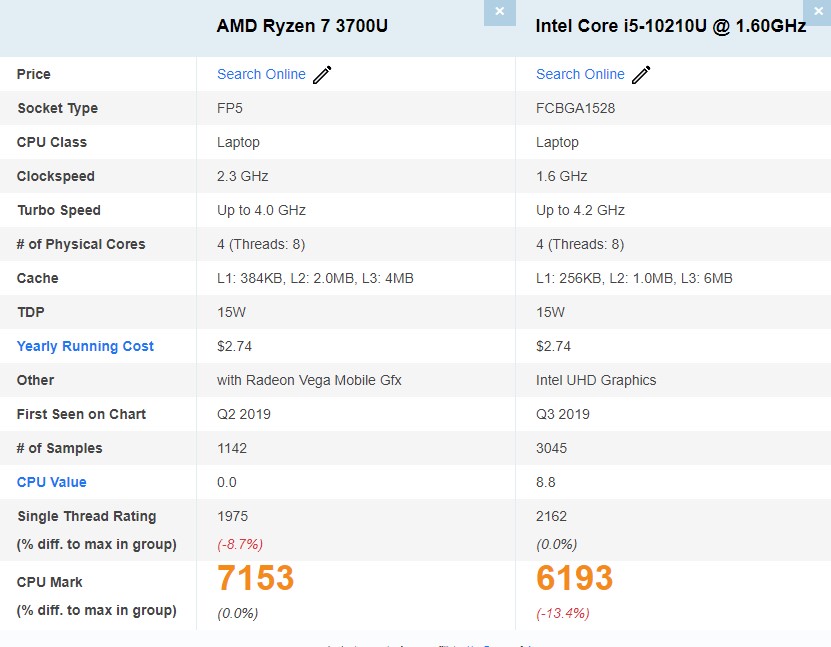Click with Radeon Vega Mobile Gfx text

point(309,380)
